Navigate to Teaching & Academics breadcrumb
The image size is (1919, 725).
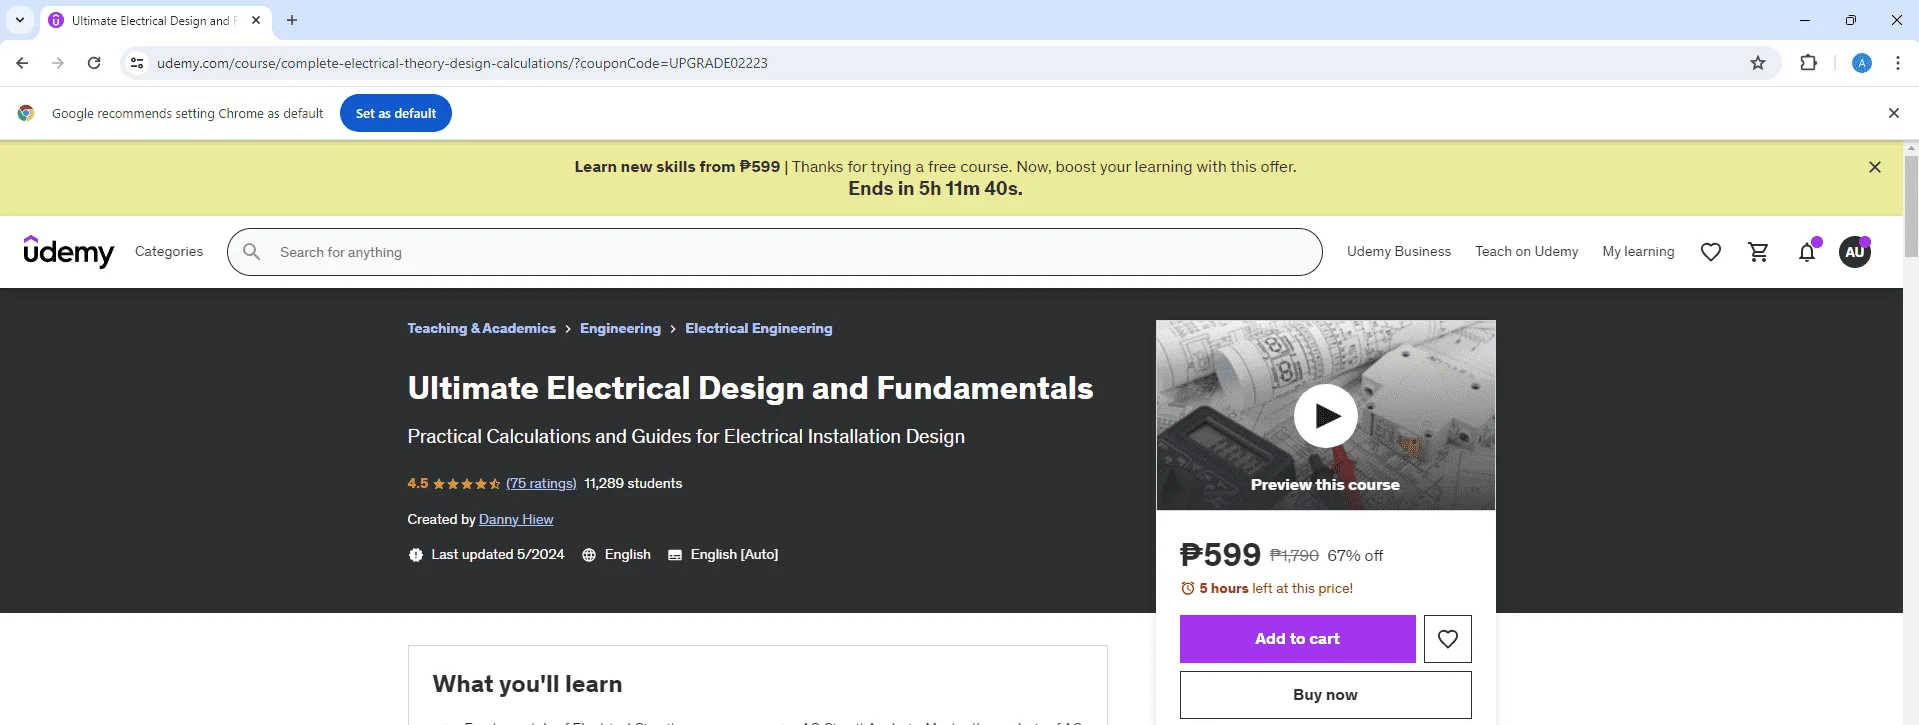482,328
